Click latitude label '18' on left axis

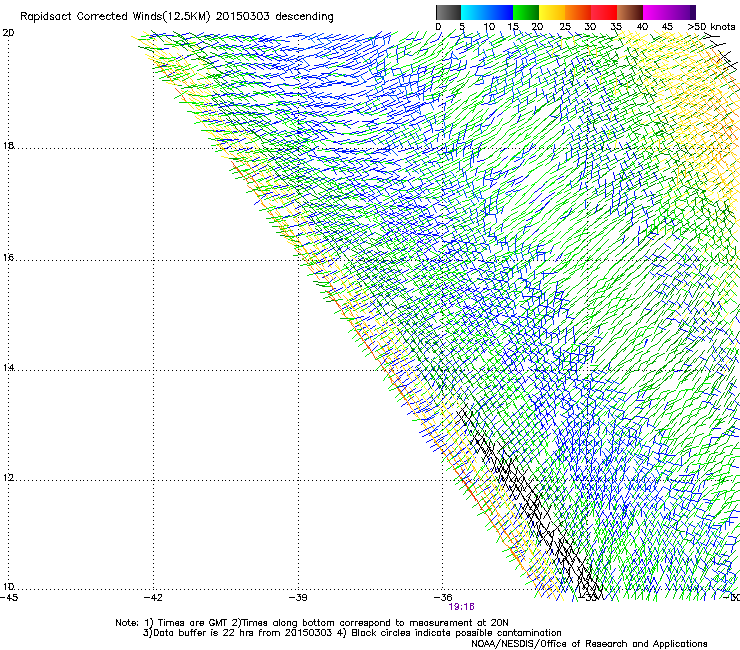pyautogui.click(x=8, y=145)
